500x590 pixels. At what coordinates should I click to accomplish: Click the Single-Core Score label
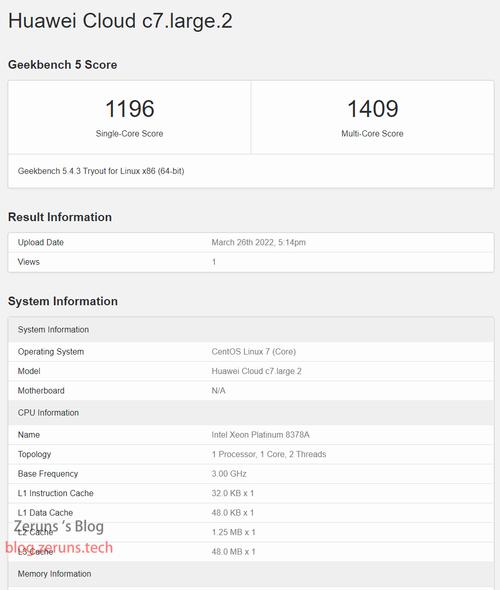point(129,134)
